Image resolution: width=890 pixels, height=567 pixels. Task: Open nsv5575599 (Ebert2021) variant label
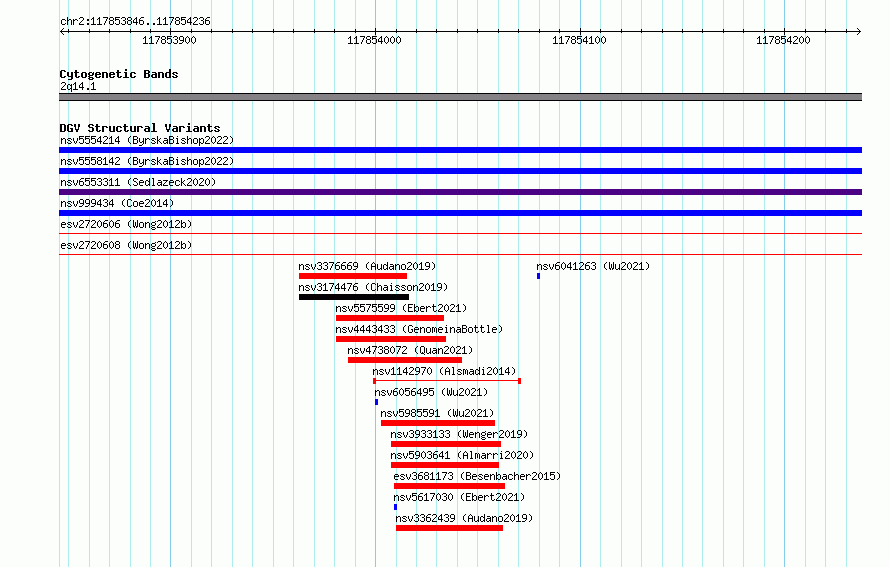point(401,308)
